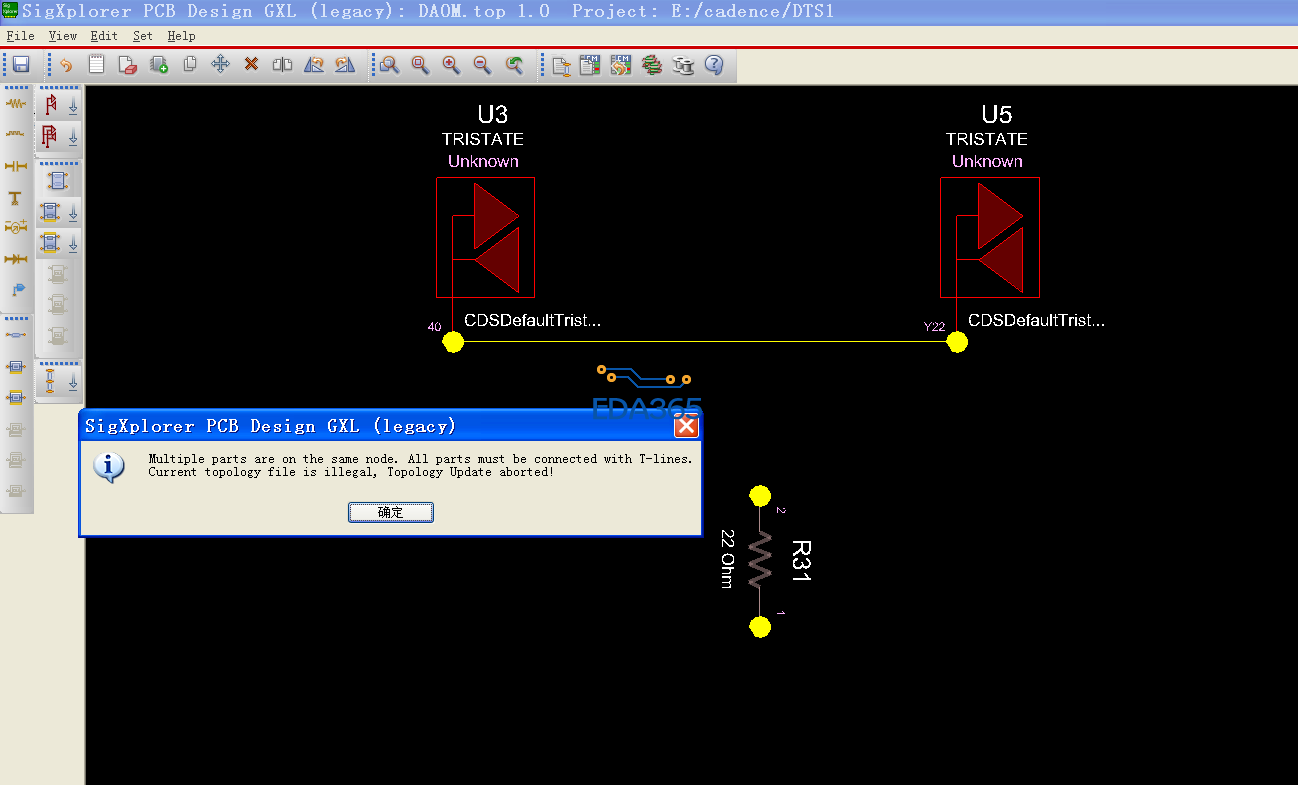Click the page-with-eraser toolbar icon

[x=128, y=65]
